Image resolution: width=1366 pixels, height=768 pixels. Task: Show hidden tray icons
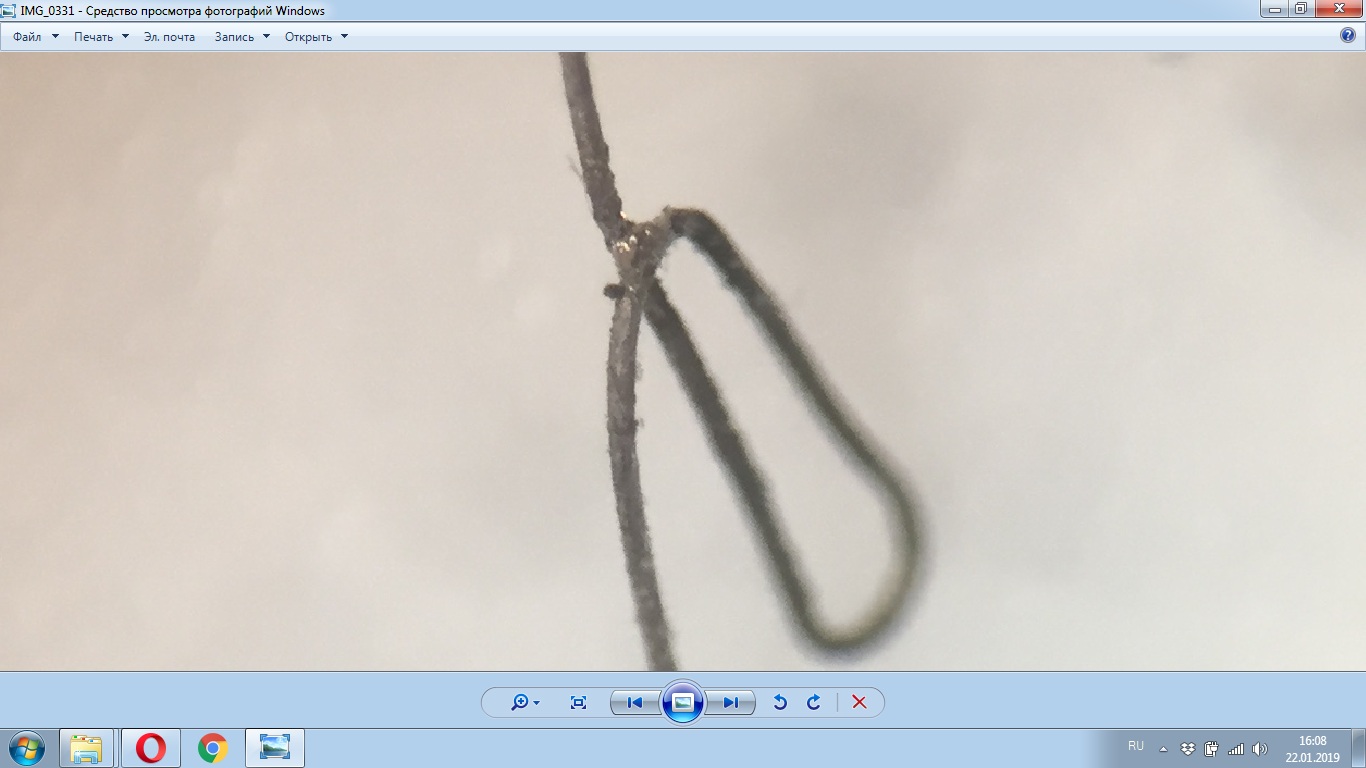tap(1163, 748)
